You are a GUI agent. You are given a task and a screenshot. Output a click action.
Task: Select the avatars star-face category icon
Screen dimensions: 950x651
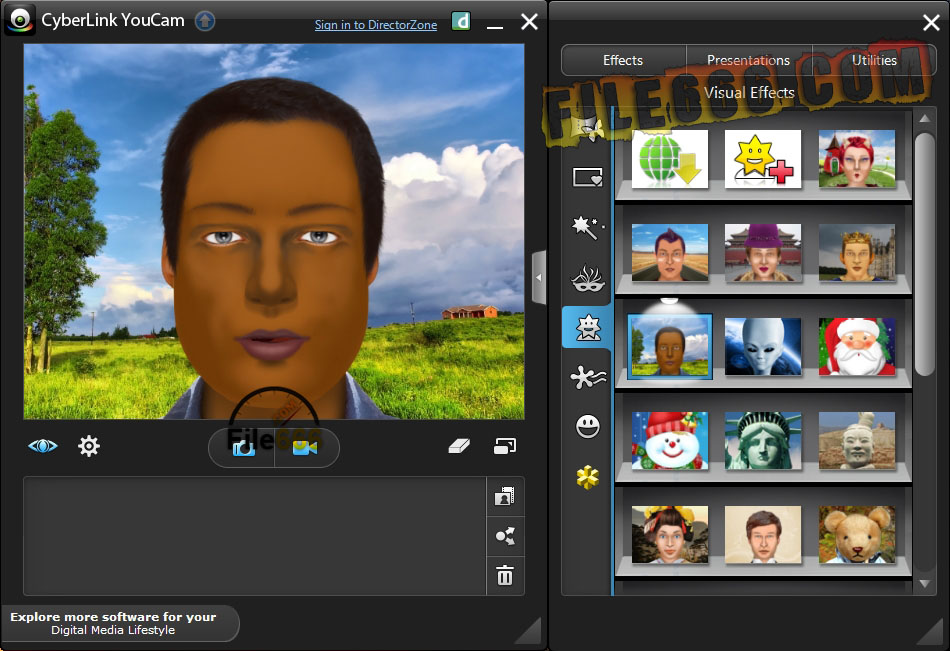587,328
